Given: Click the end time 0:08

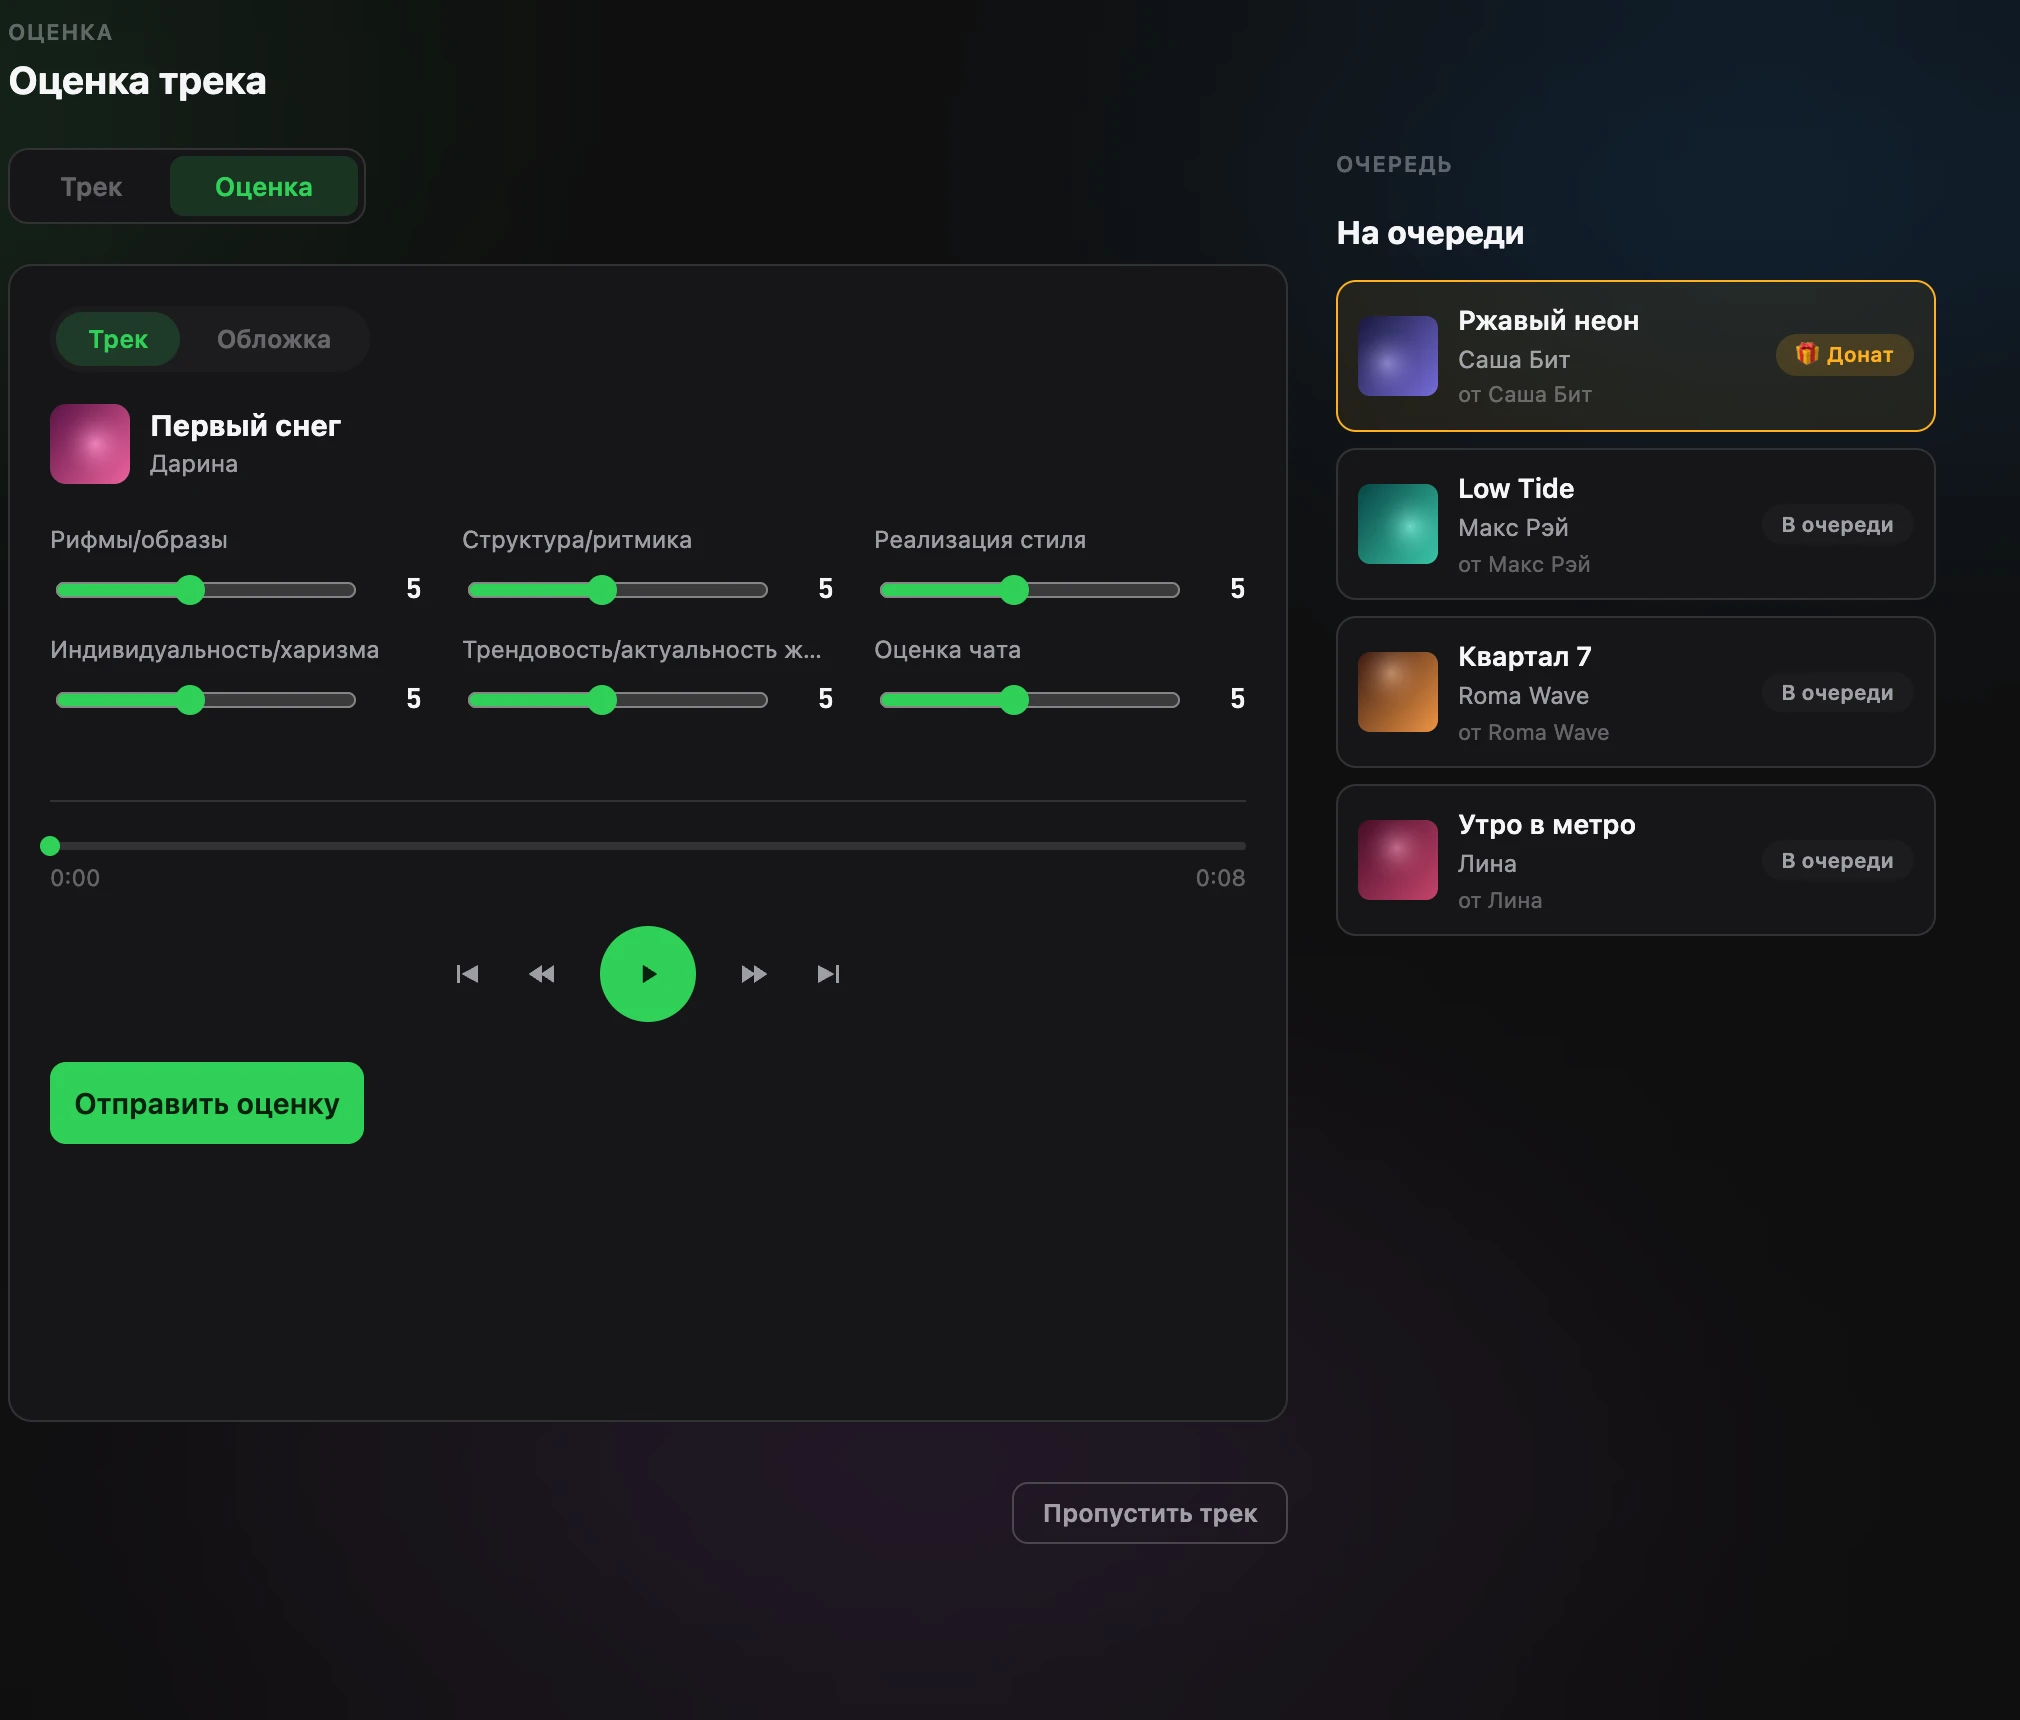Looking at the screenshot, I should (1220, 878).
